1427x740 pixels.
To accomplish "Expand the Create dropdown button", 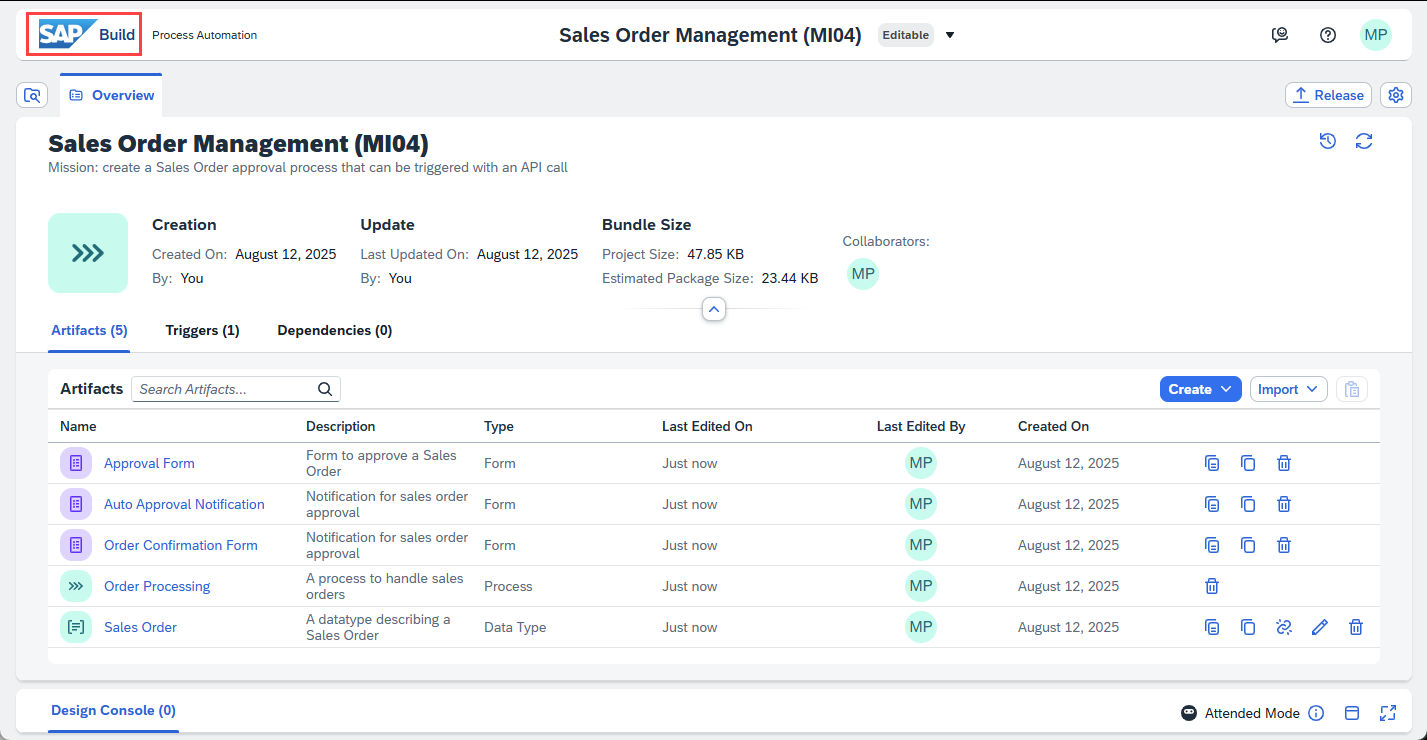I will tap(1200, 389).
